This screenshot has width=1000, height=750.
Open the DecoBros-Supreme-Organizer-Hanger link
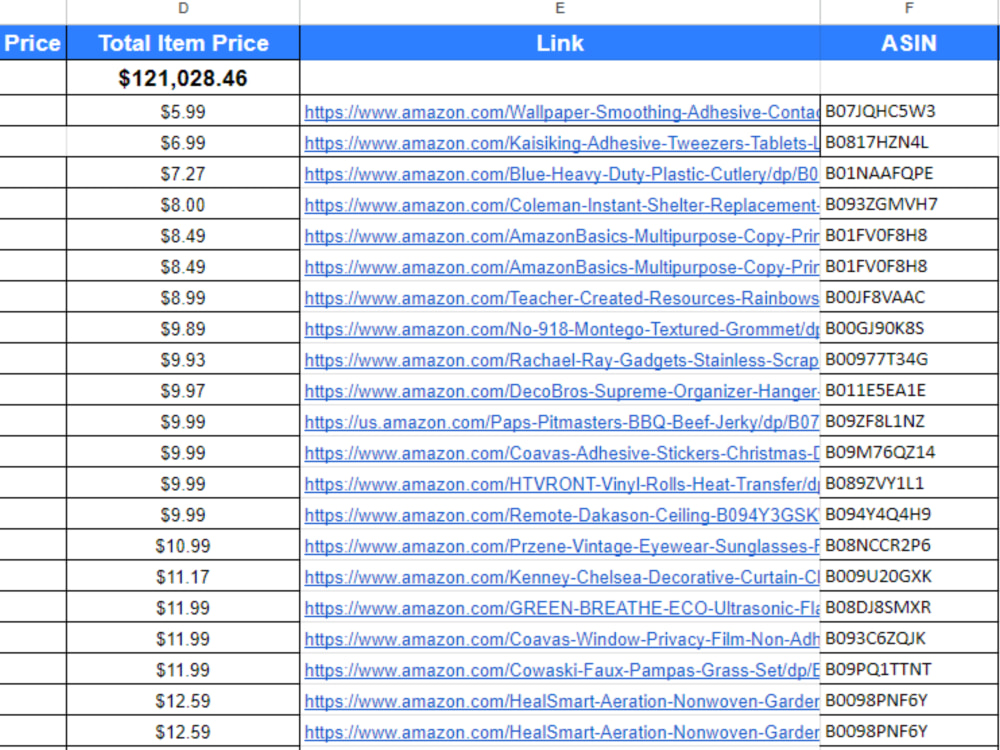pyautogui.click(x=562, y=391)
